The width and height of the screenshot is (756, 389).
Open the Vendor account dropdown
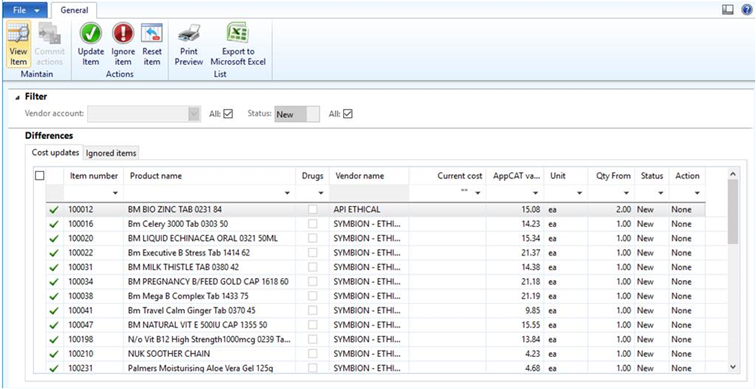point(194,114)
